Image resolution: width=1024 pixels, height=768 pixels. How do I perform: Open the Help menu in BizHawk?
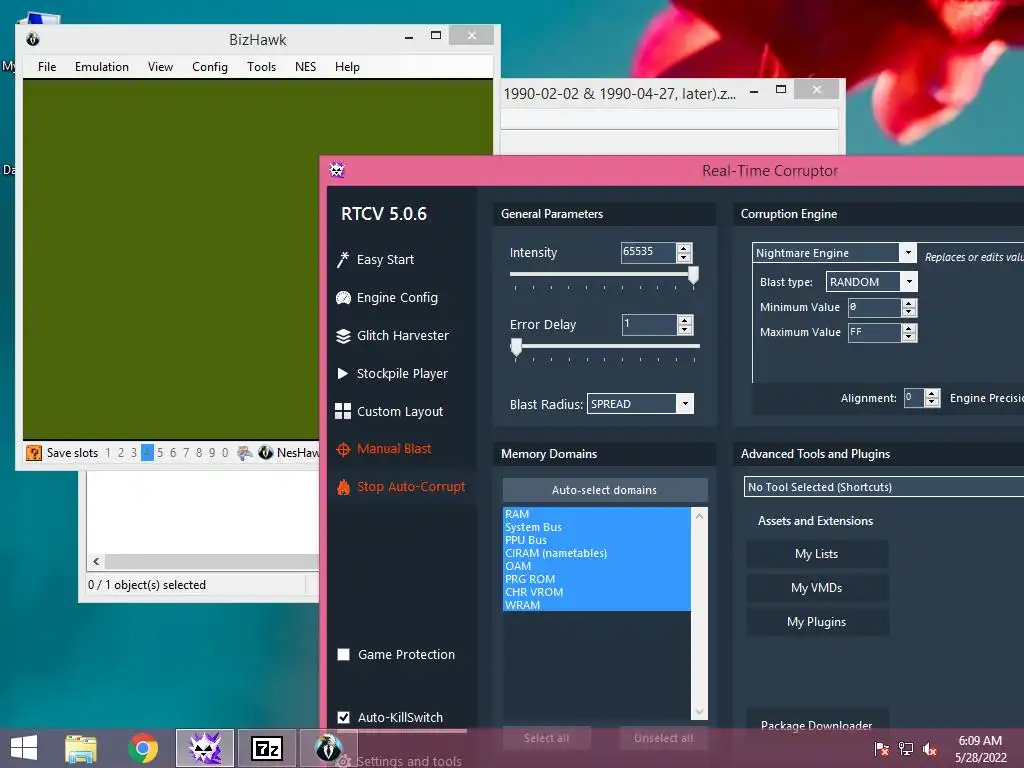pos(347,67)
